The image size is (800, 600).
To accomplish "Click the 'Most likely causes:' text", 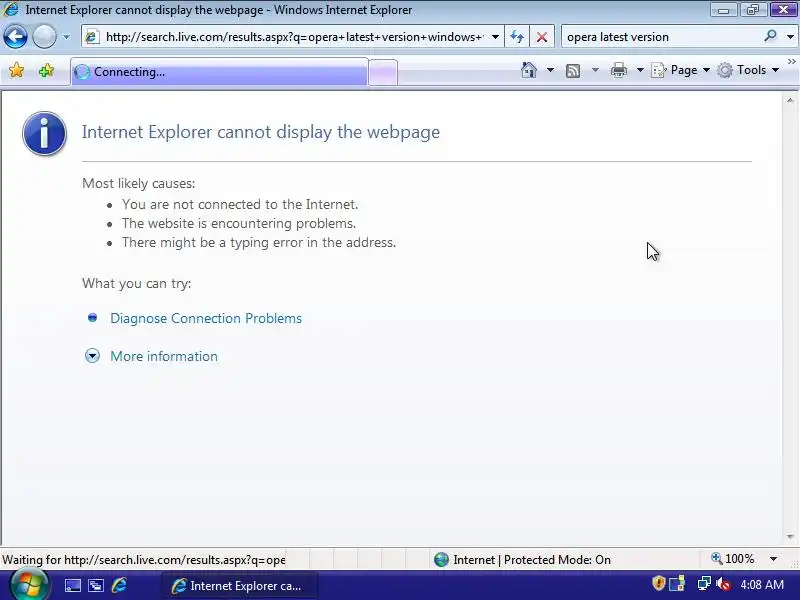I will [x=139, y=183].
